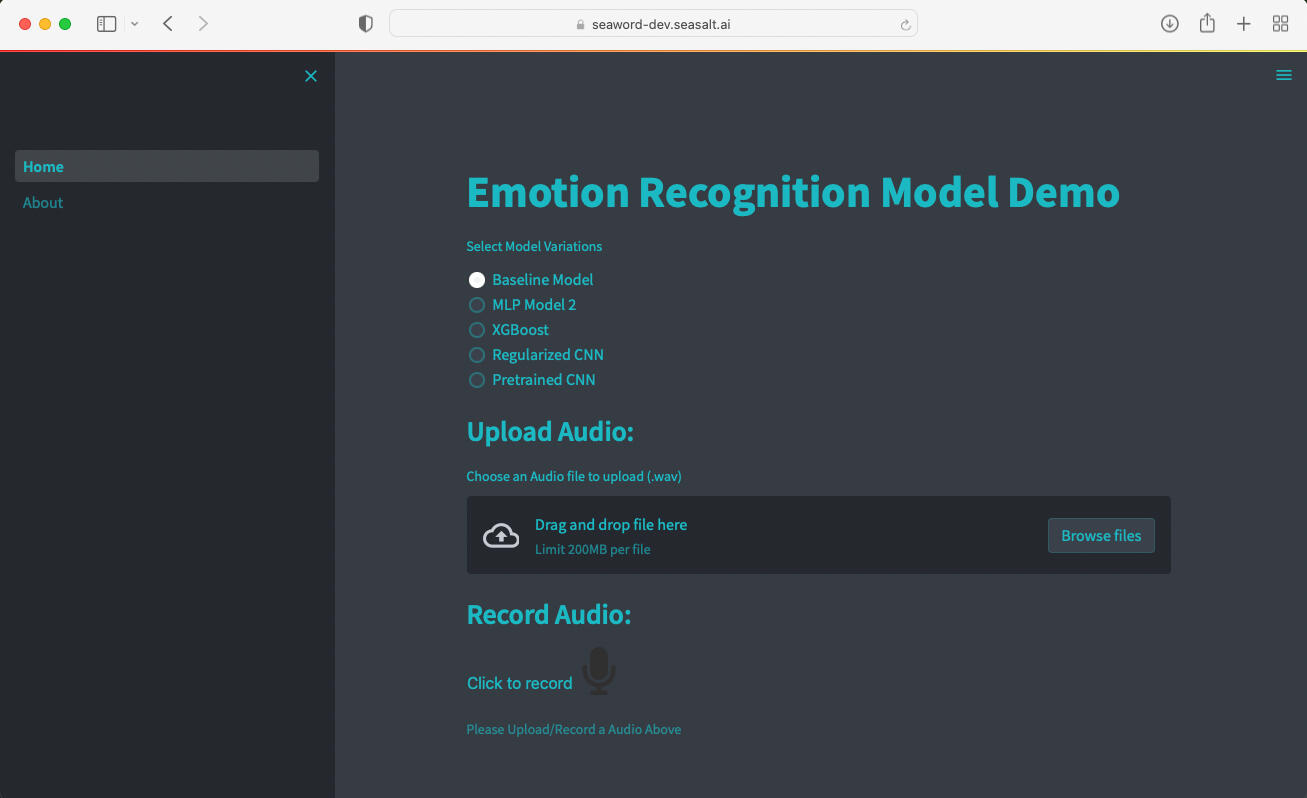Reload the page with the refresh icon
The width and height of the screenshot is (1307, 798).
[x=905, y=25]
